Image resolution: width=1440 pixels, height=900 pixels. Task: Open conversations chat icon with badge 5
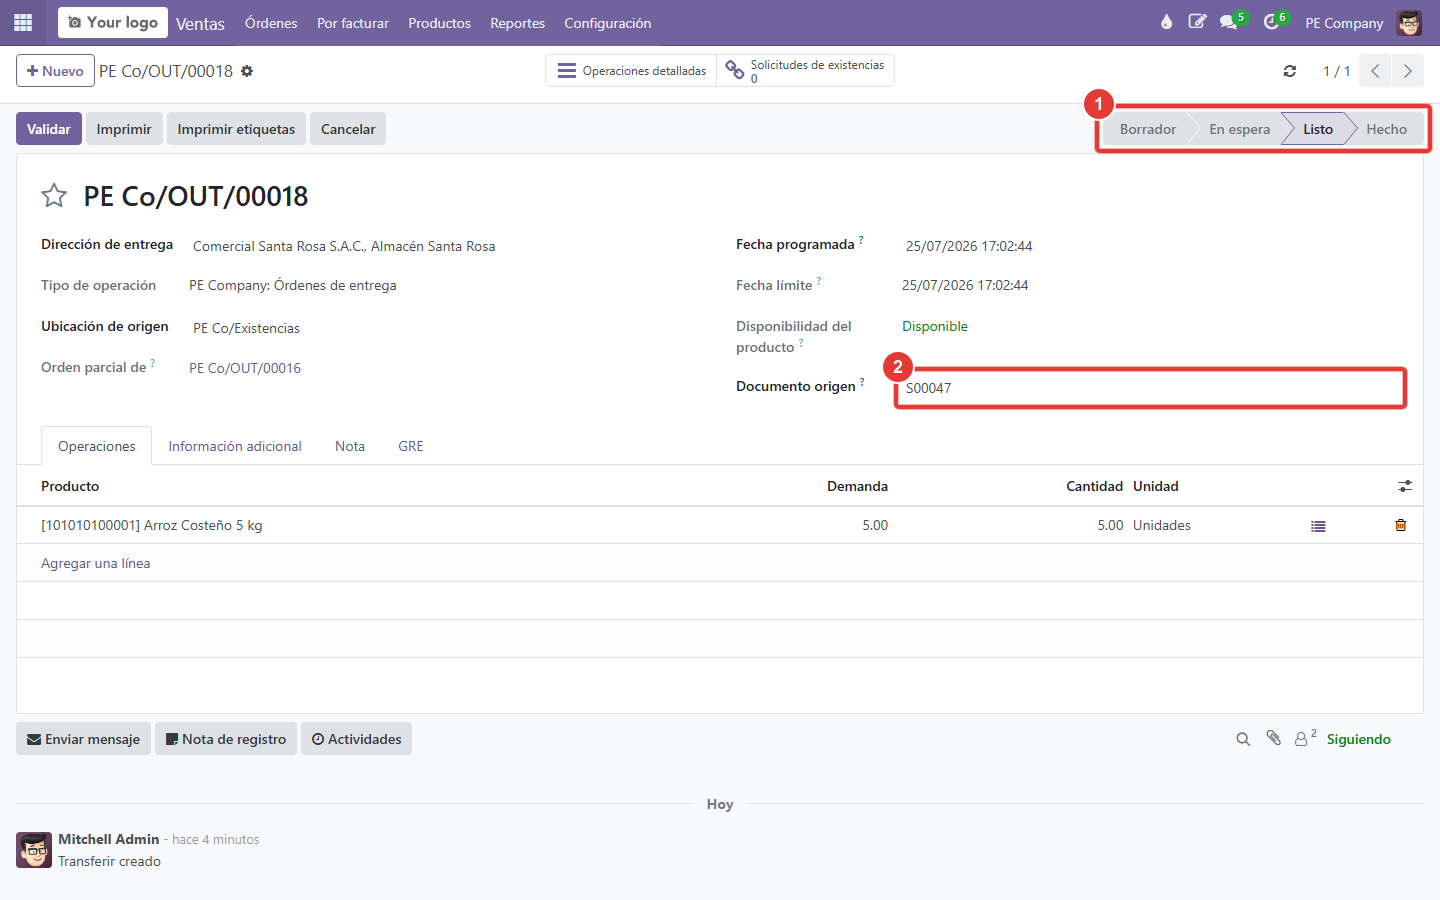[x=1231, y=22]
